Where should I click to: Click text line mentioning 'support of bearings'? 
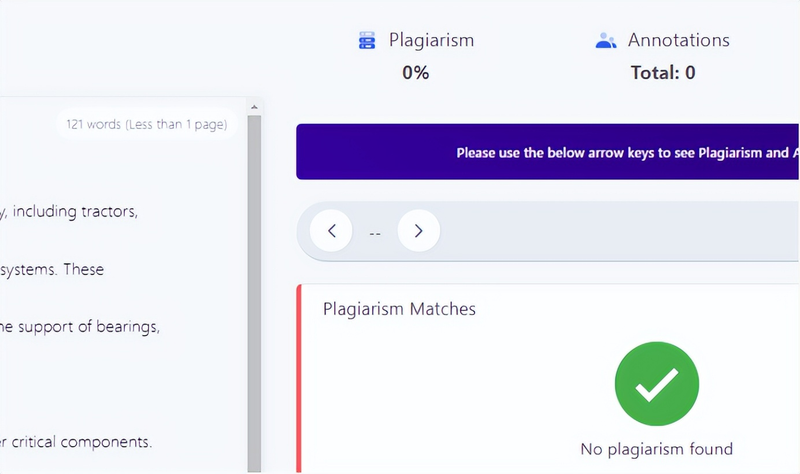(80, 326)
